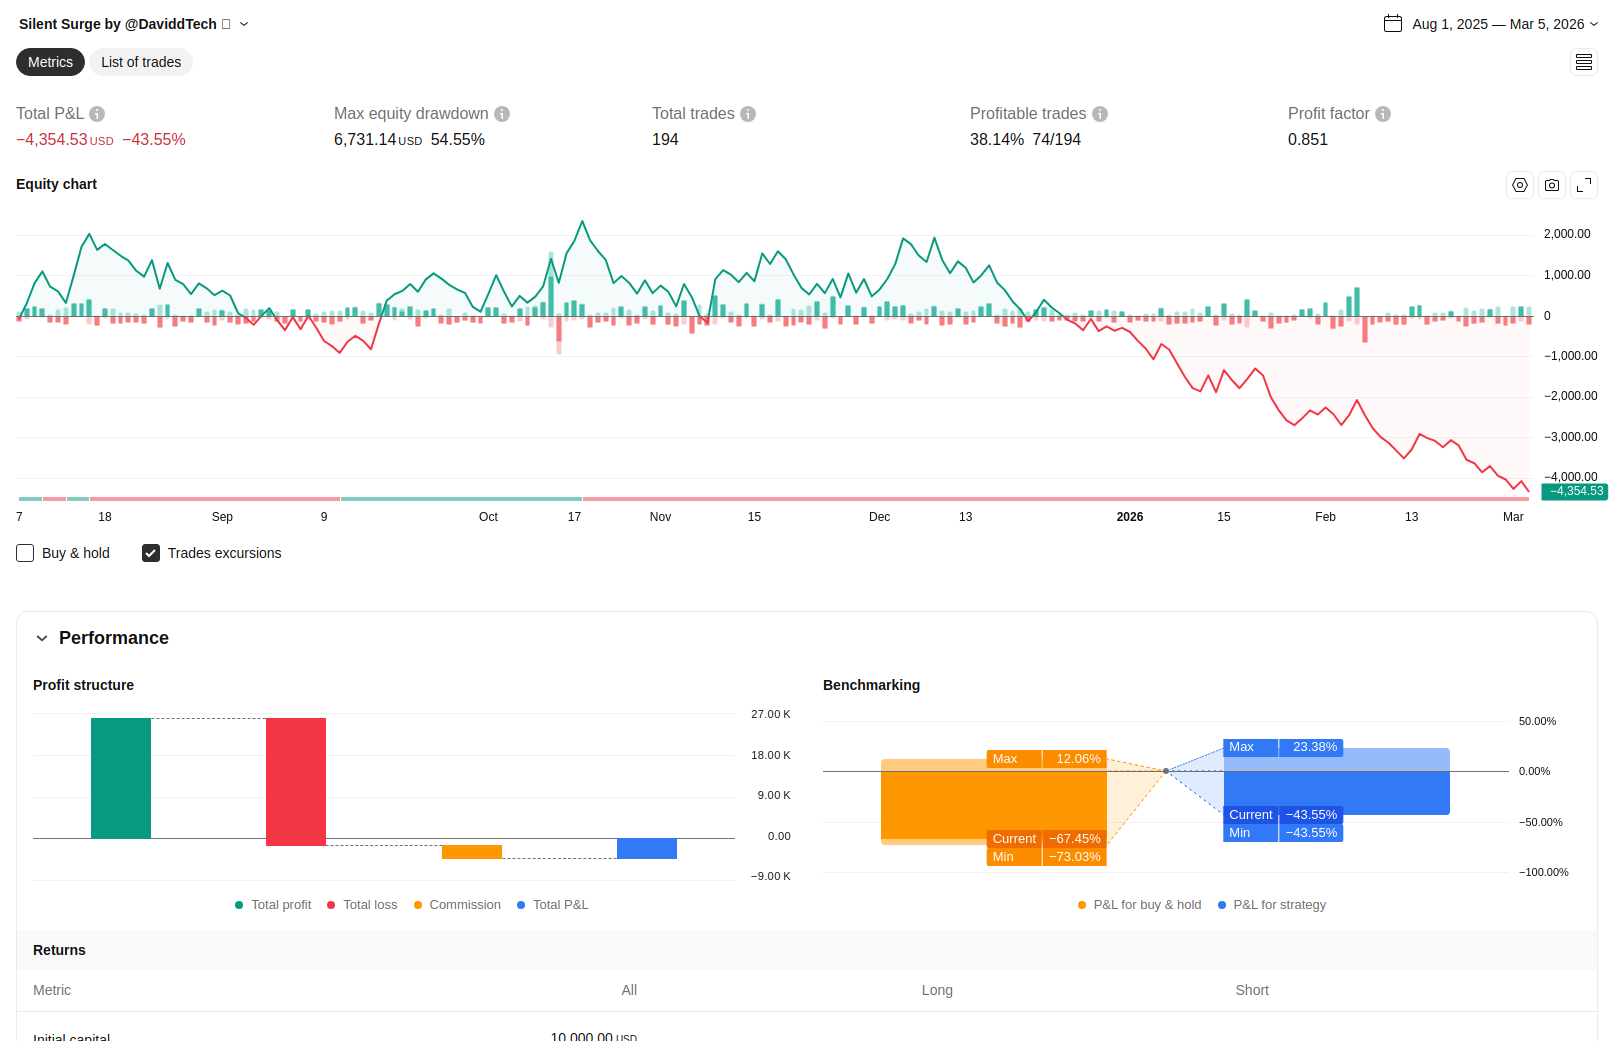Click info icon next to Total P&L

[x=97, y=114]
